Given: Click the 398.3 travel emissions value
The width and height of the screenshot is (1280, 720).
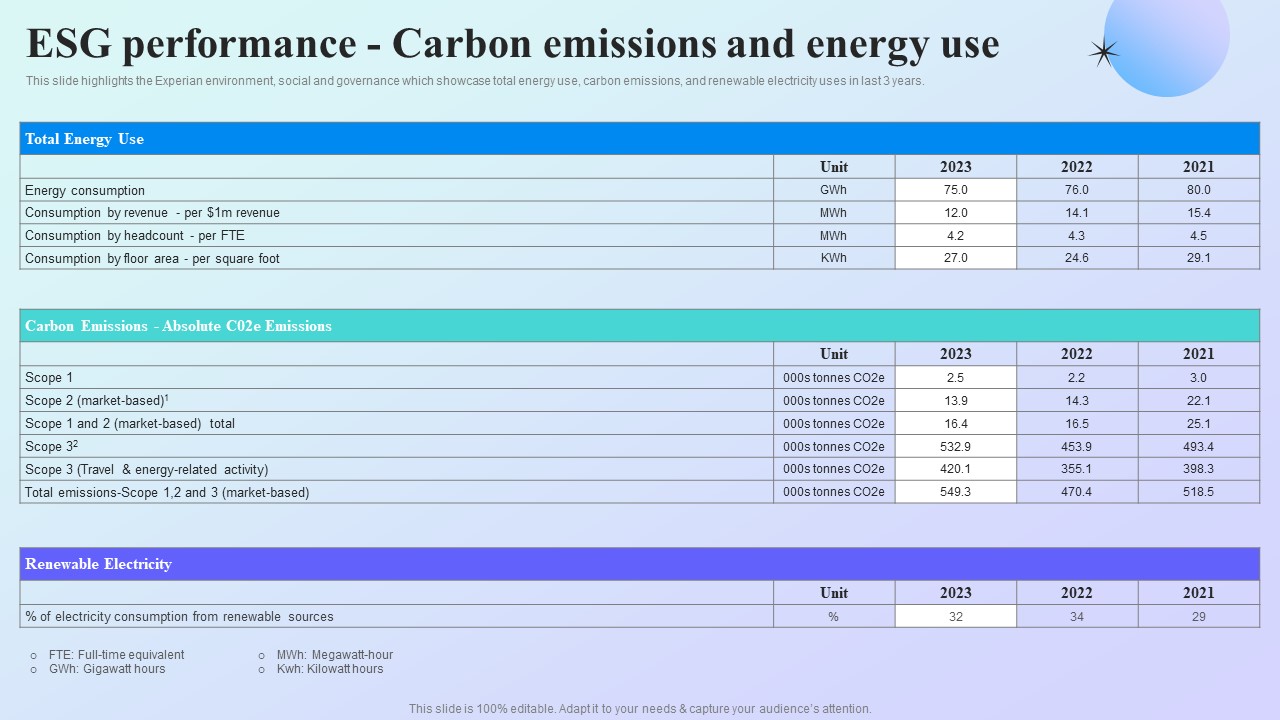Looking at the screenshot, I should (1199, 469).
